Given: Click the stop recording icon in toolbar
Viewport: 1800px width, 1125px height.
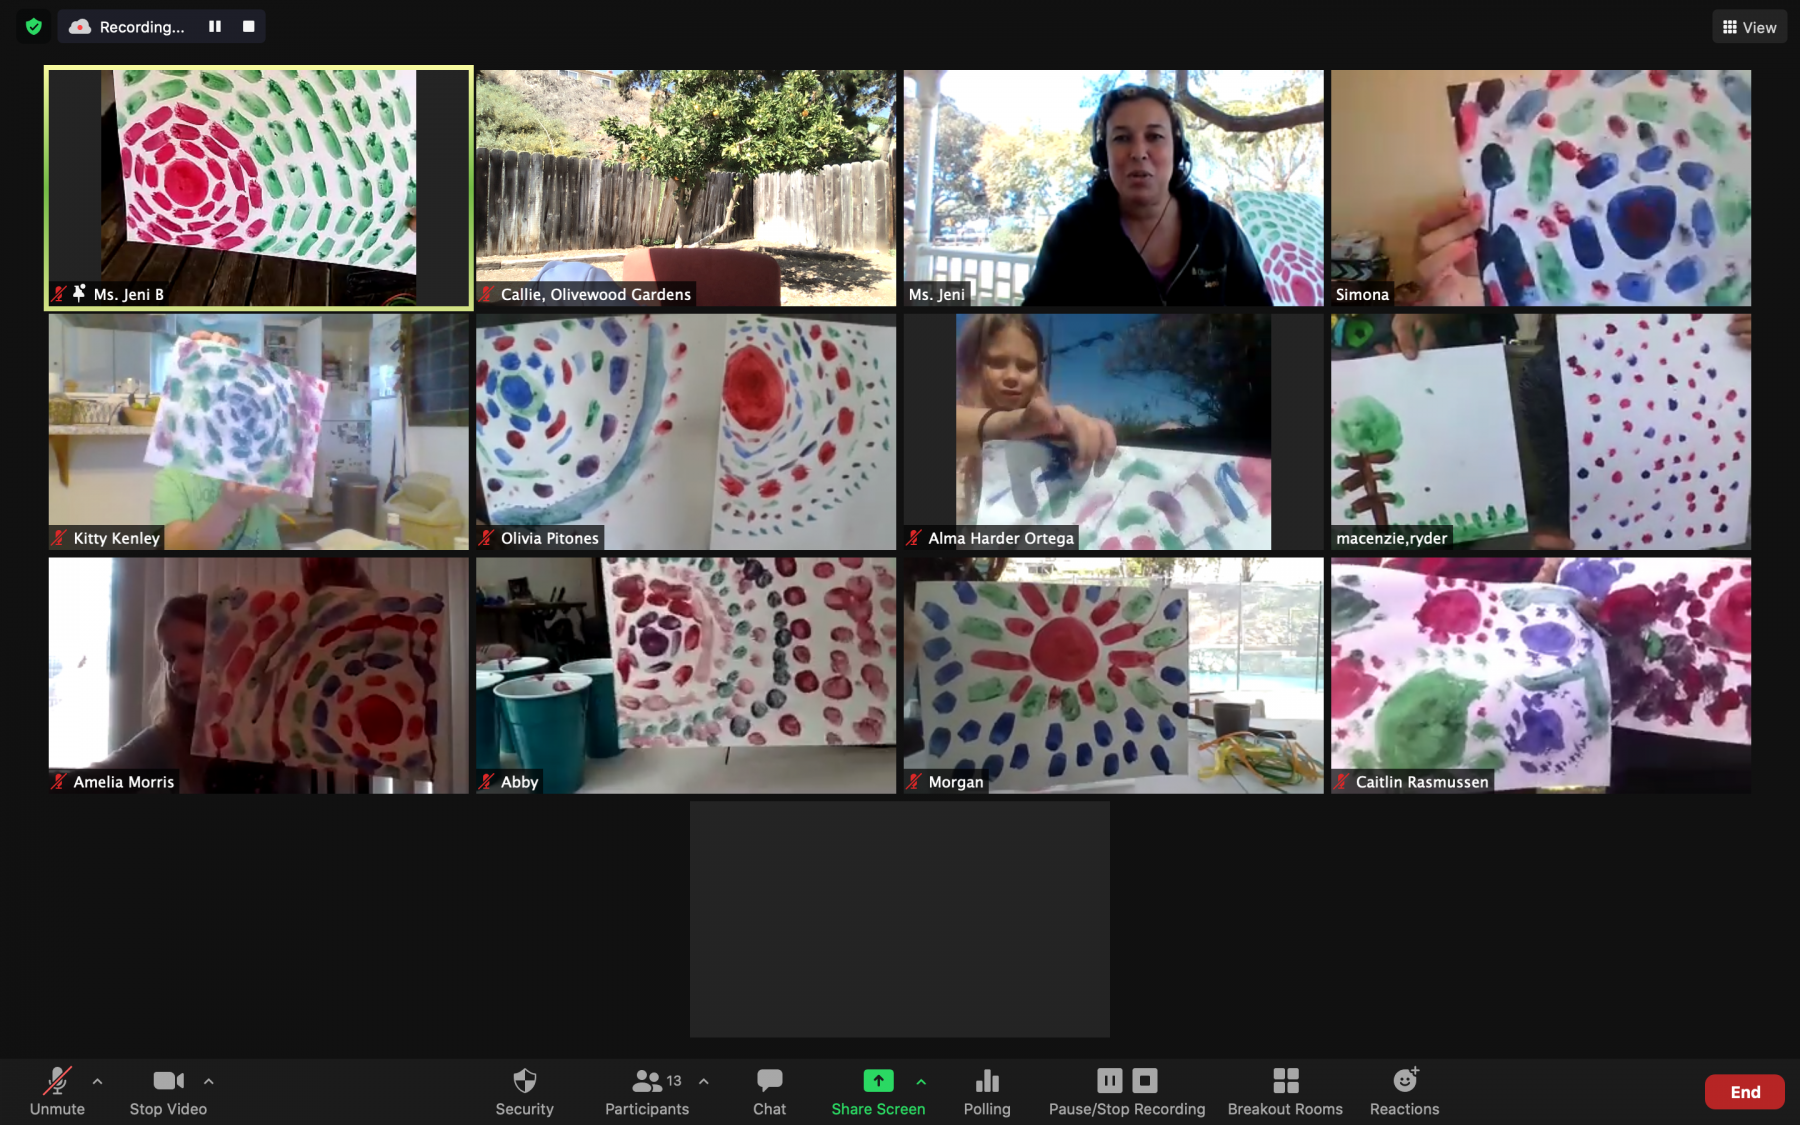Looking at the screenshot, I should click(1145, 1081).
